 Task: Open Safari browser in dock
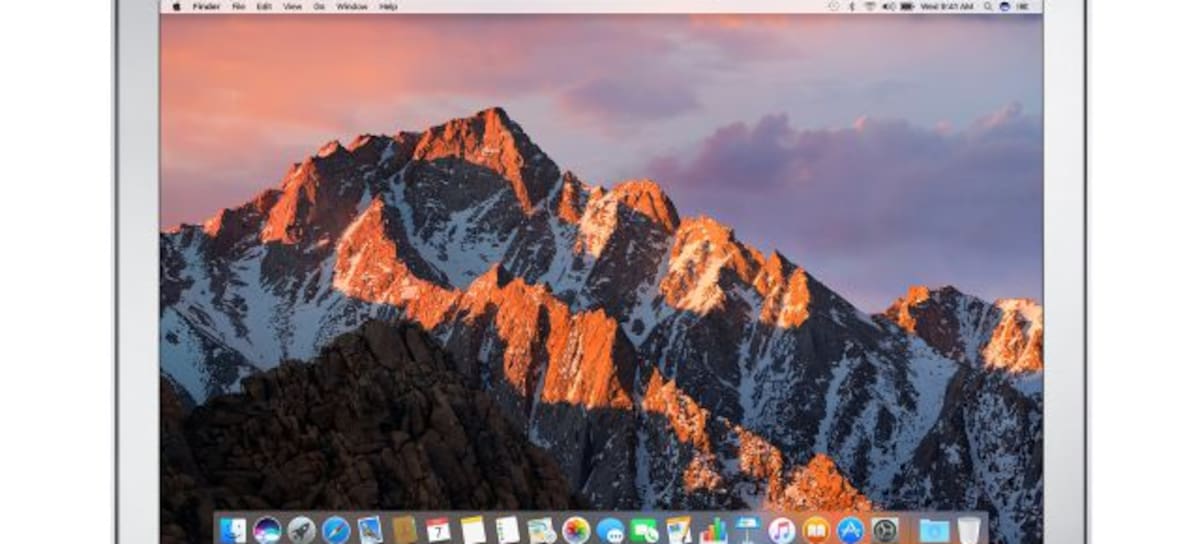pyautogui.click(x=335, y=530)
